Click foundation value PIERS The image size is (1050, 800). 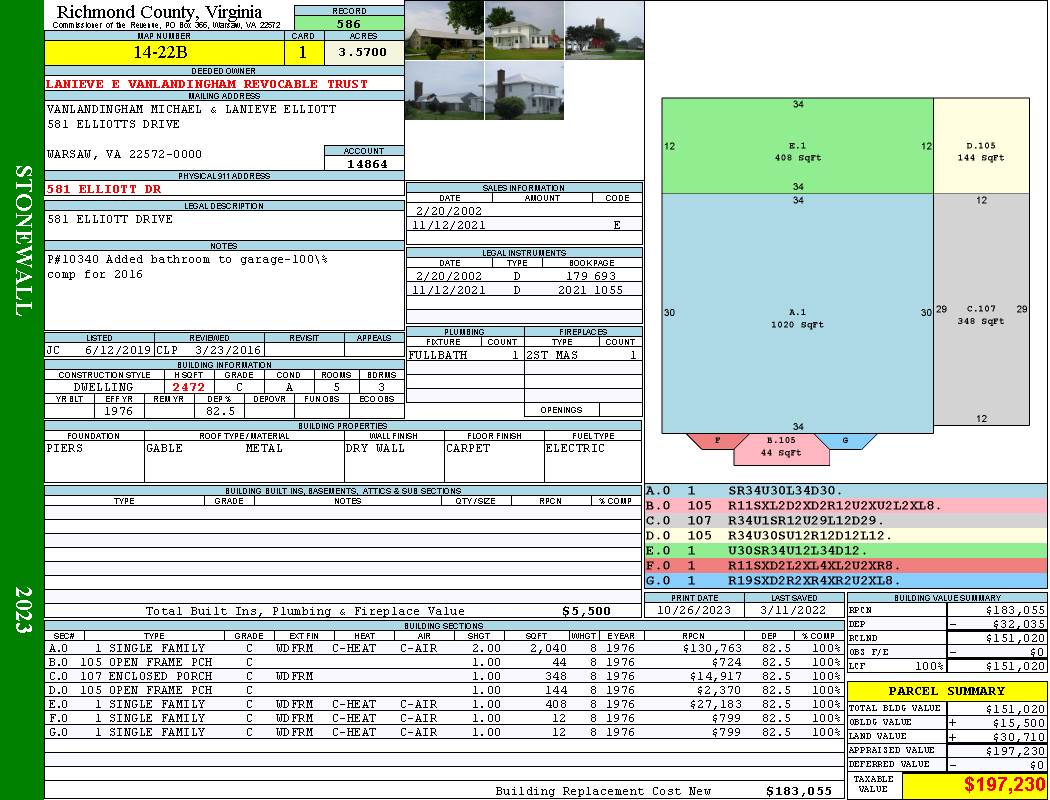(65, 448)
